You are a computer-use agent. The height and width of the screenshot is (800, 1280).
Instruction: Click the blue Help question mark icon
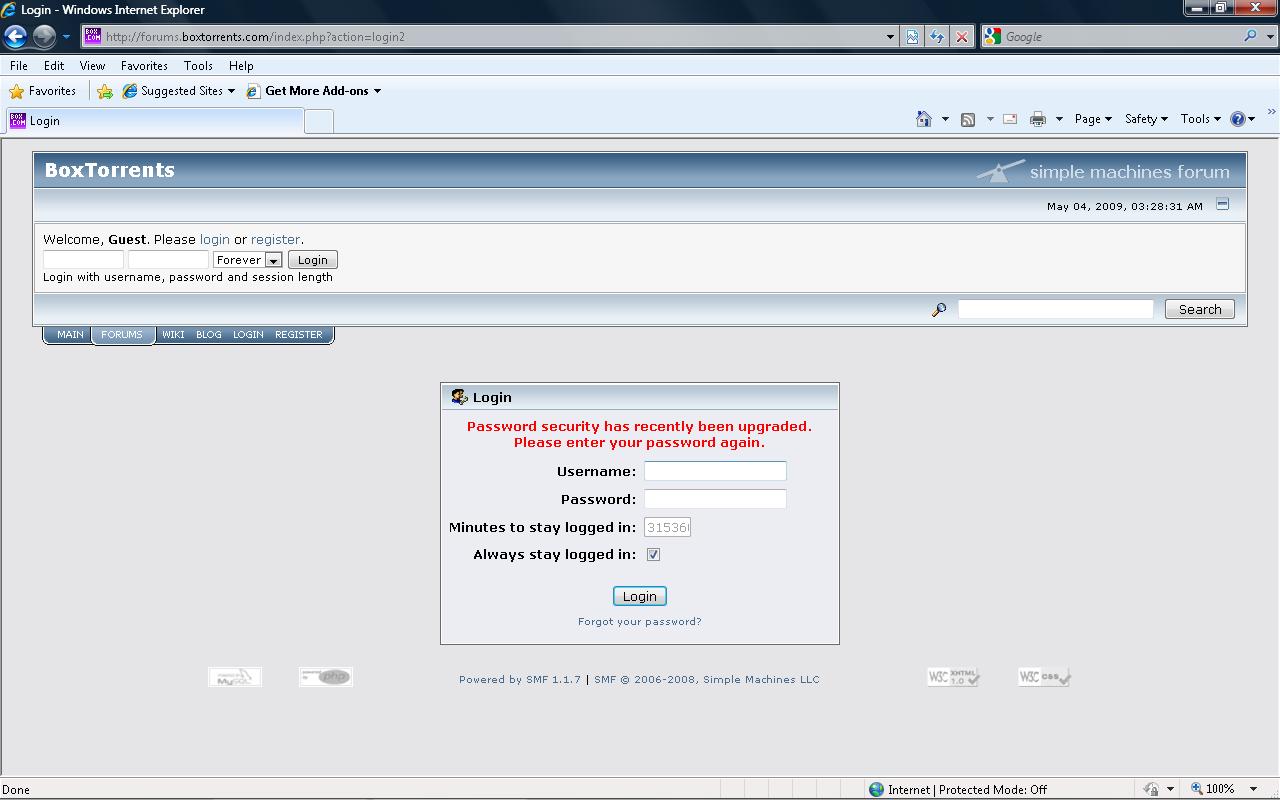click(x=1238, y=119)
